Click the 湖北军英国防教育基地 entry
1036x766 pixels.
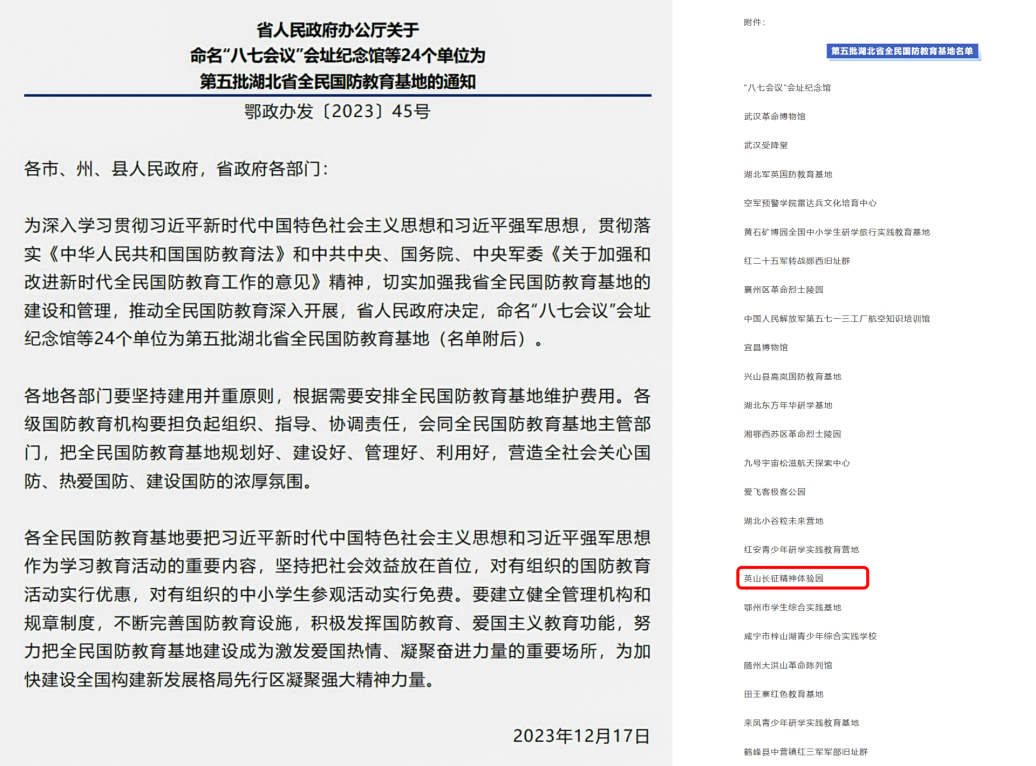coord(788,175)
